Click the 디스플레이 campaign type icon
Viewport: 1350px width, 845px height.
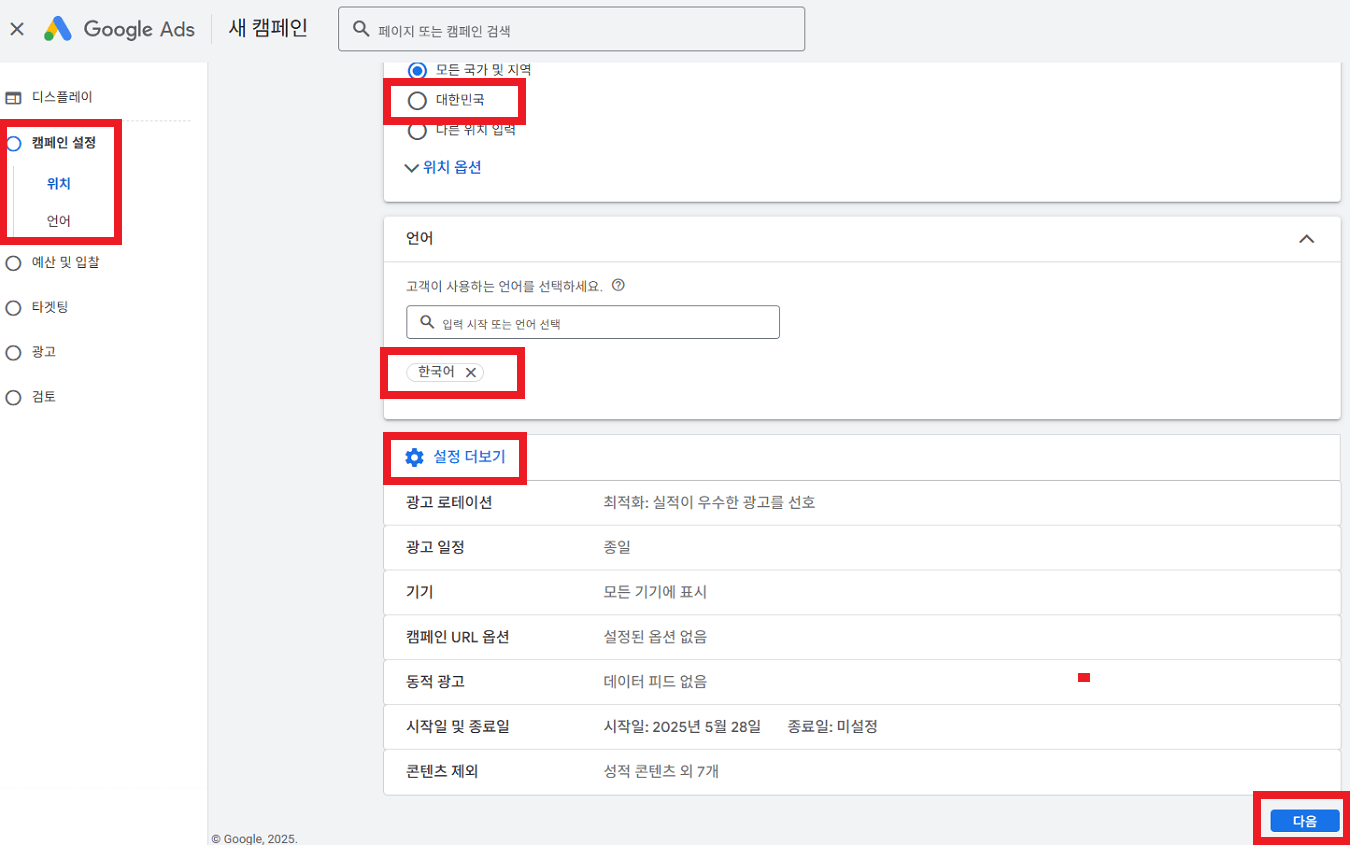click(x=14, y=98)
